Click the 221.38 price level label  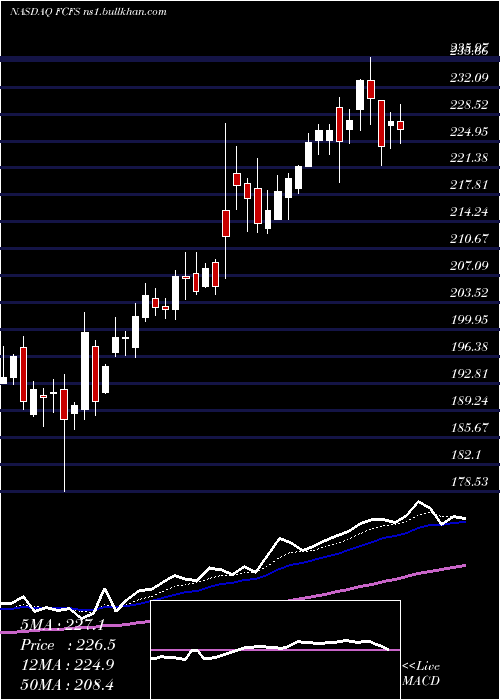pyautogui.click(x=469, y=158)
